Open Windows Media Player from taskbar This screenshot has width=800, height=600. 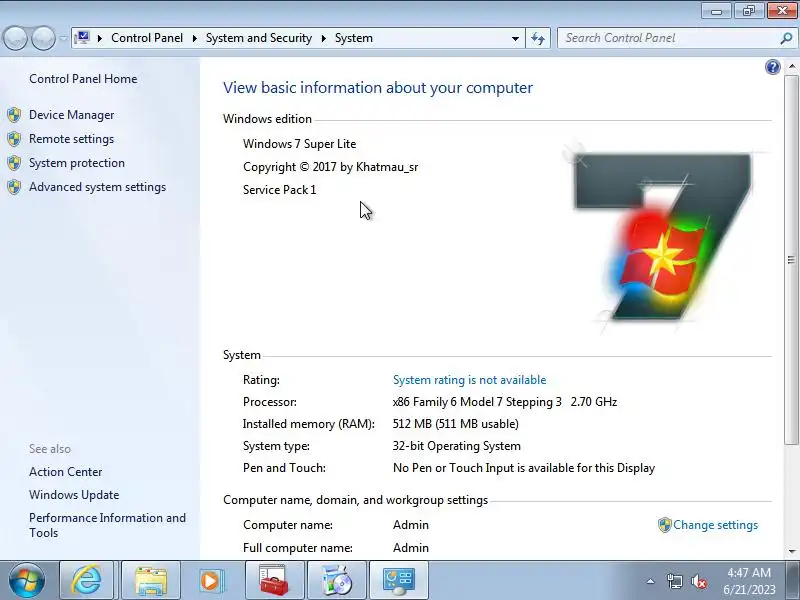coord(211,580)
